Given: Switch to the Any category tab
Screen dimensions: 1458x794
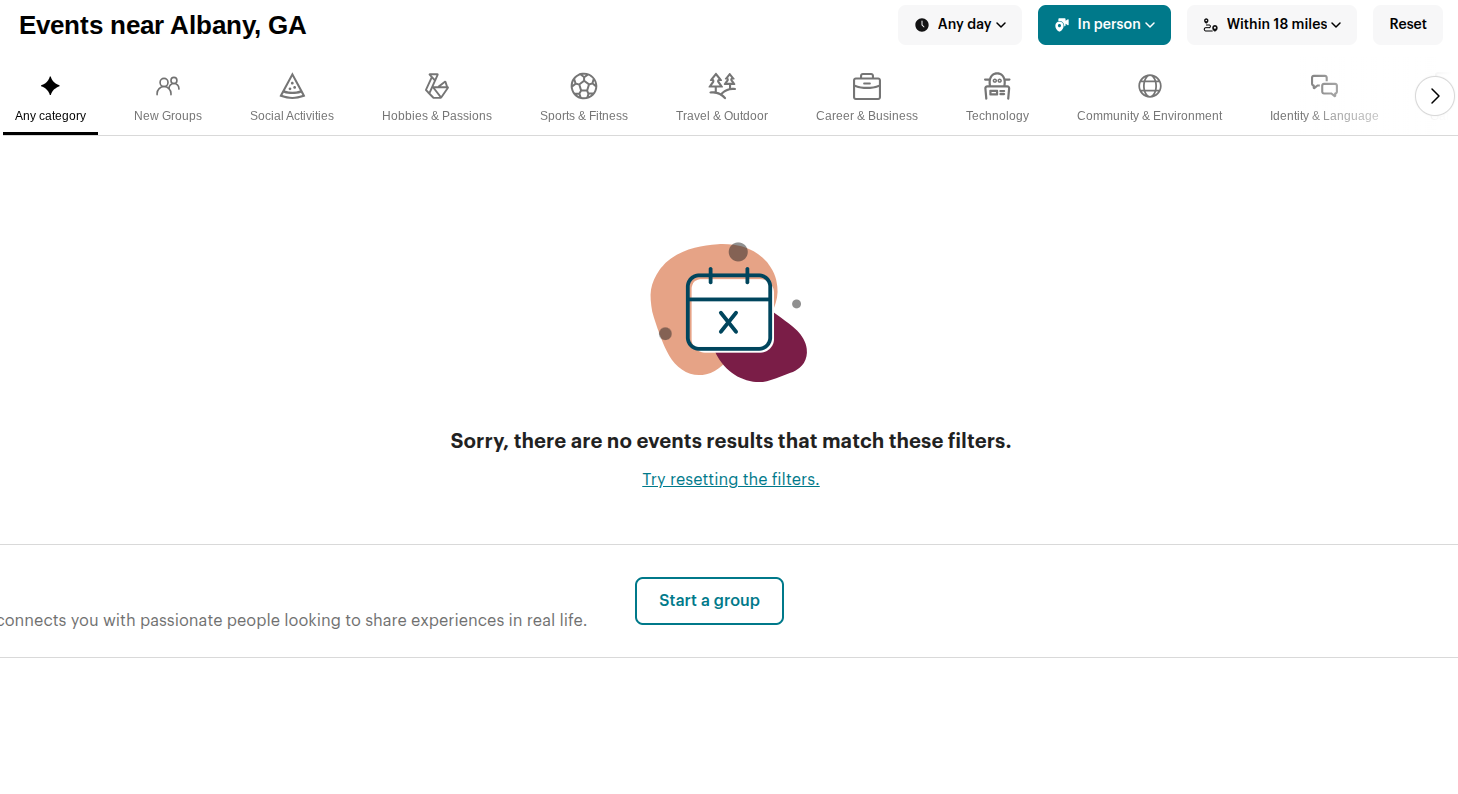Looking at the screenshot, I should click(x=50, y=101).
